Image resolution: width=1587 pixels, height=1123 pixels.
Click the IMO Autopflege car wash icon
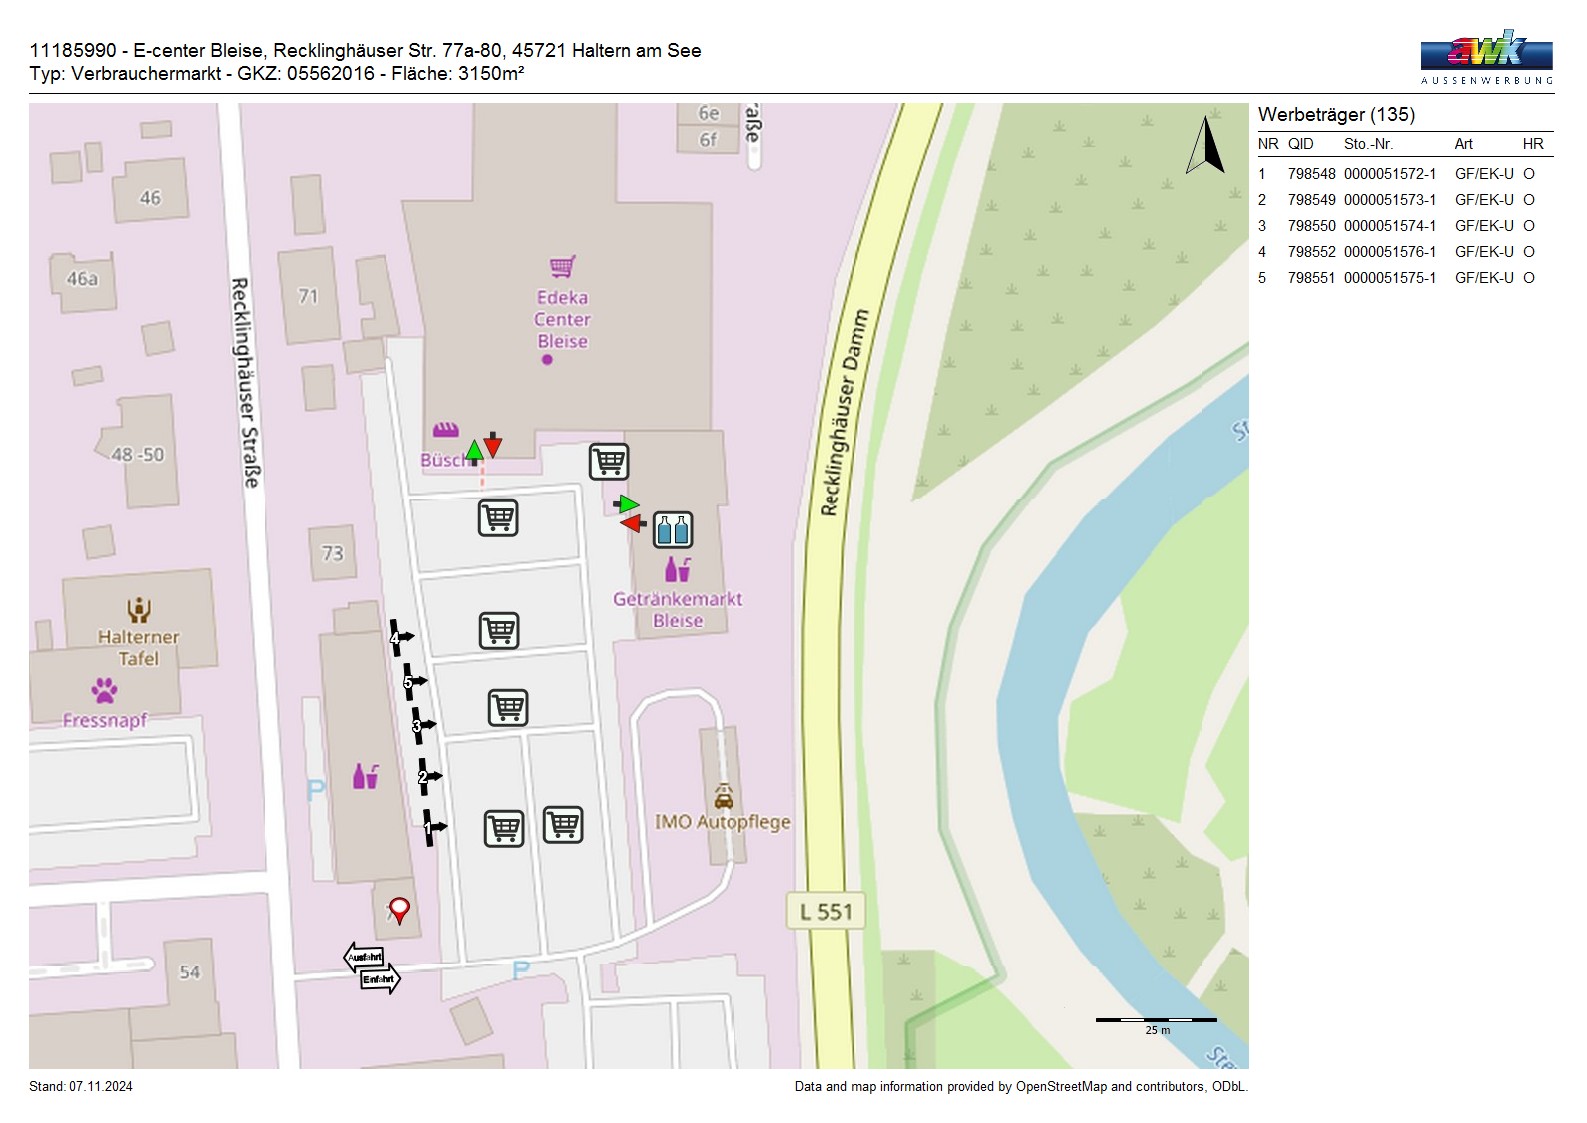click(x=724, y=796)
